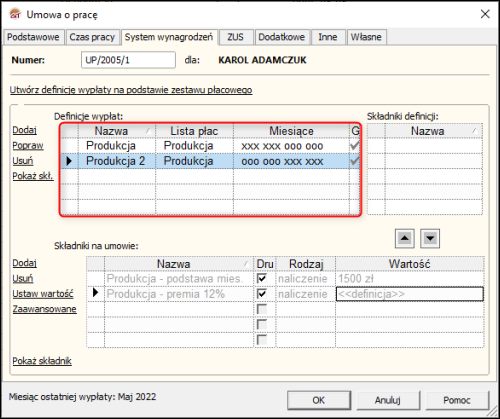The height and width of the screenshot is (419, 500).
Task: Click the 1500 zł value cell
Action: tap(410, 279)
